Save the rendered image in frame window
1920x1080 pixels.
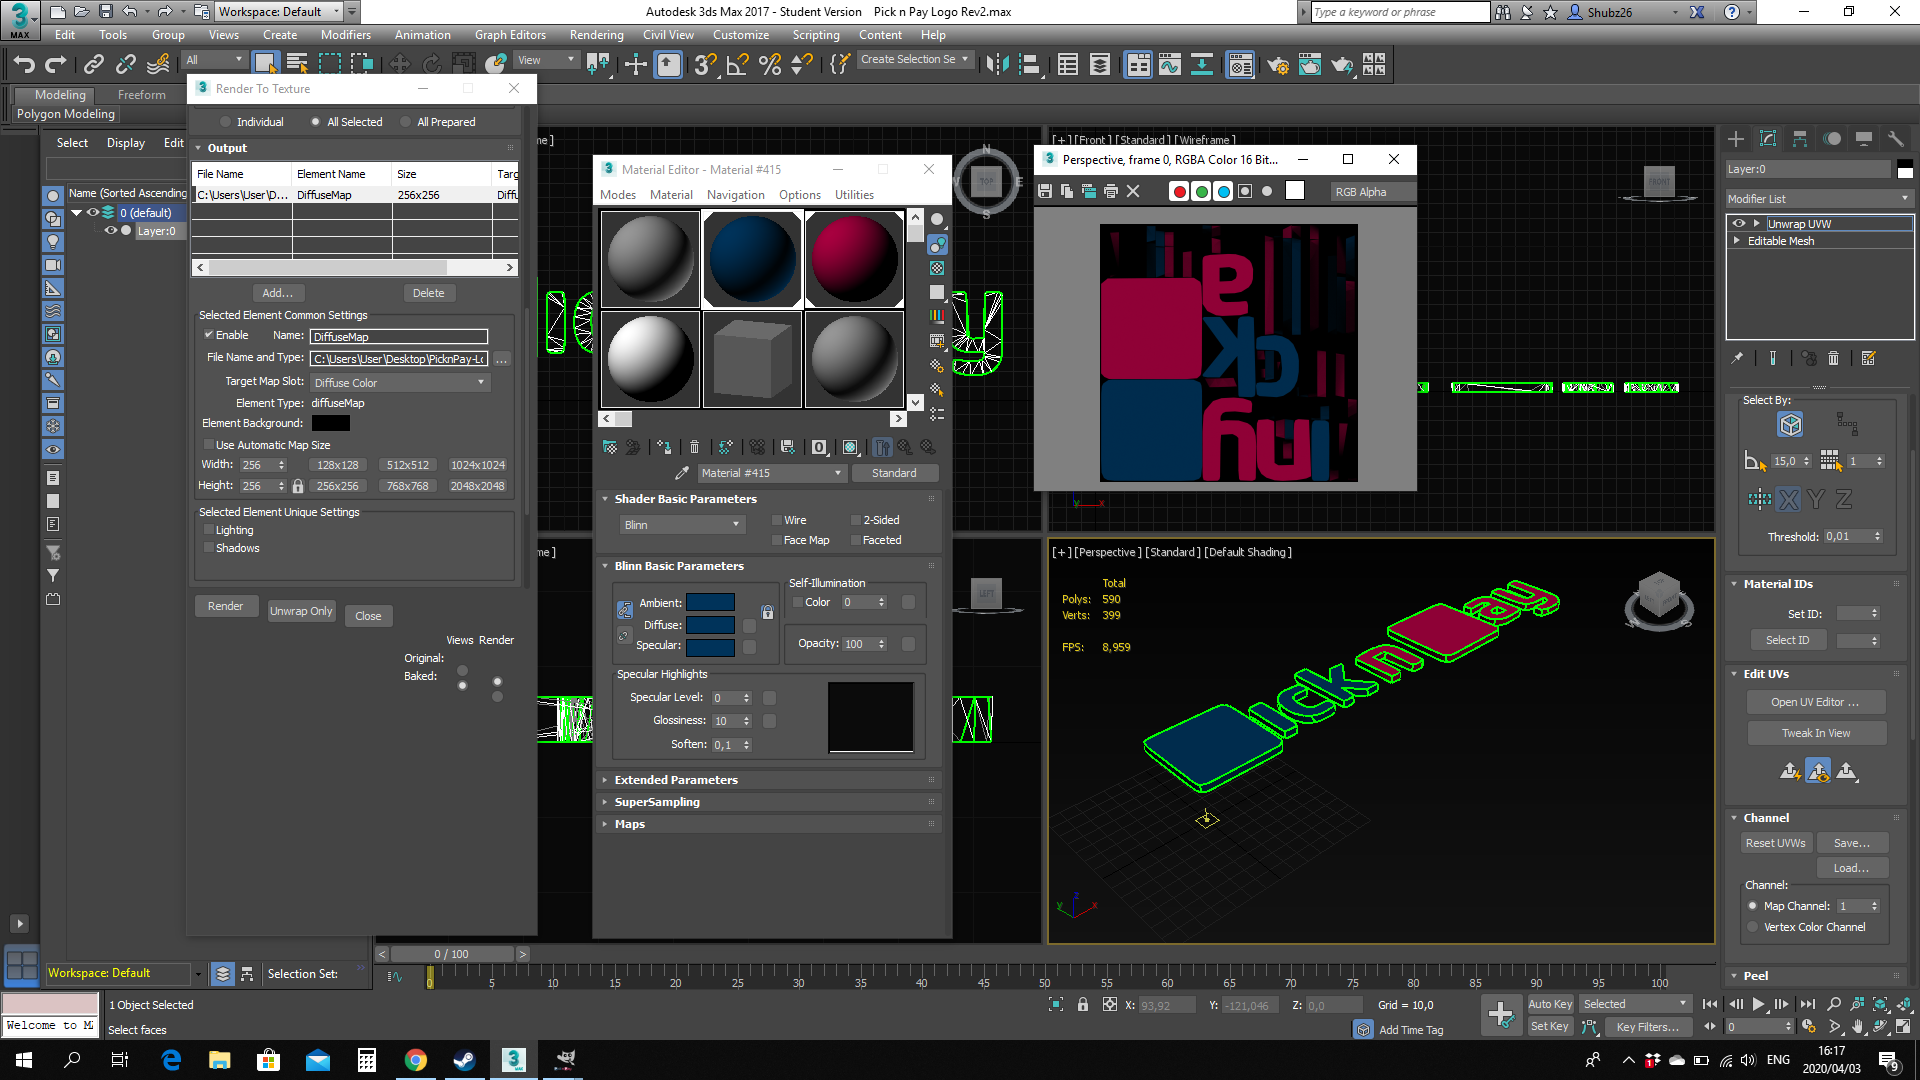tap(1045, 191)
